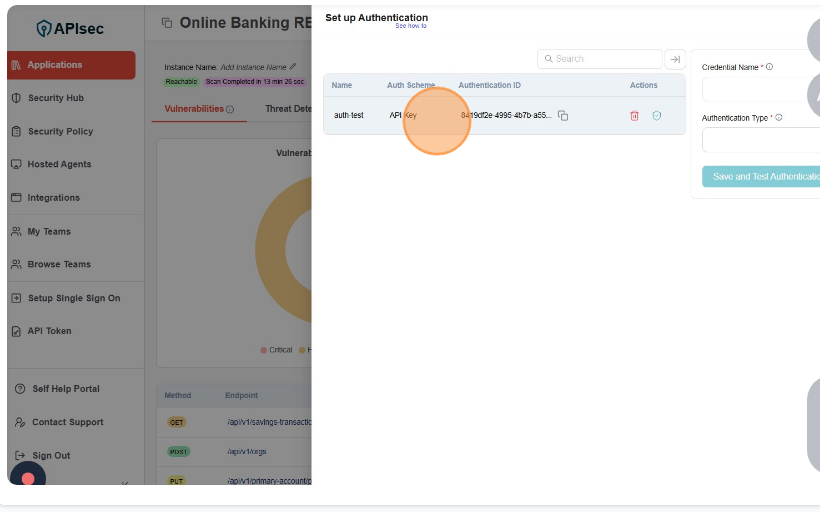Copy the authentication ID with copy icon
This screenshot has height=512, width=820.
[563, 116]
